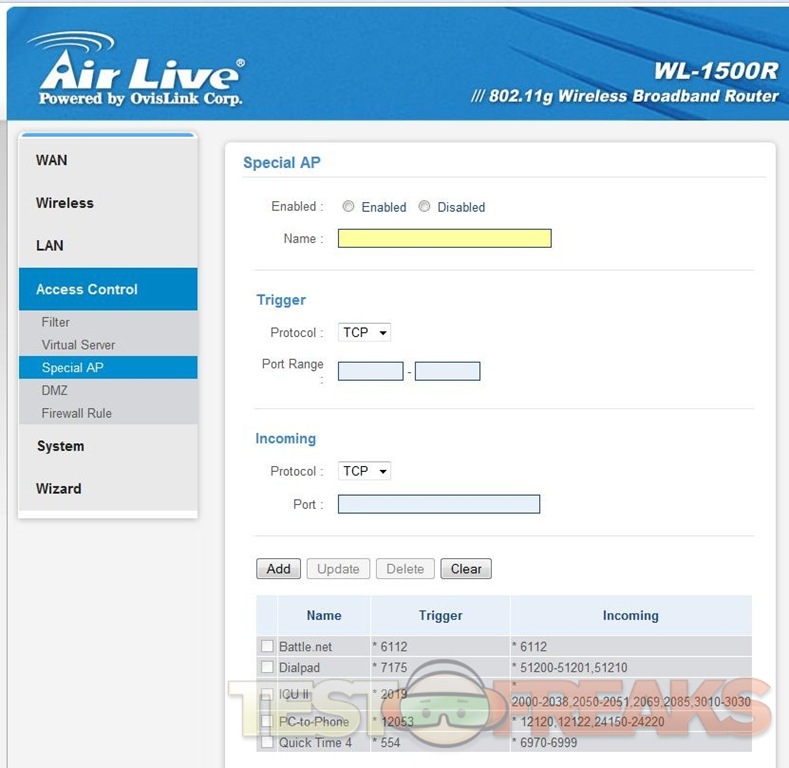Go to Wireless settings menu
Screen dimensions: 789x768
(65, 203)
